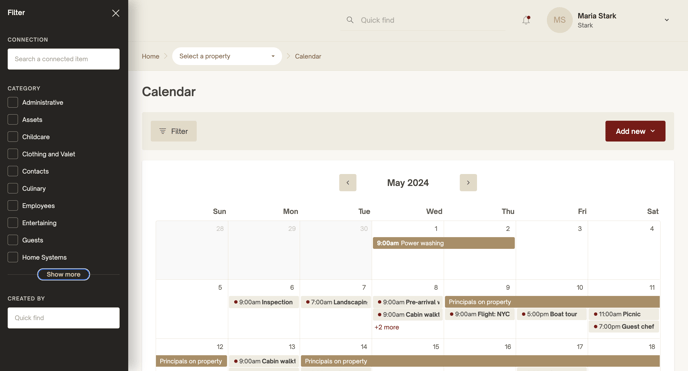Open the 5:00pm Boat tour event

coord(552,314)
